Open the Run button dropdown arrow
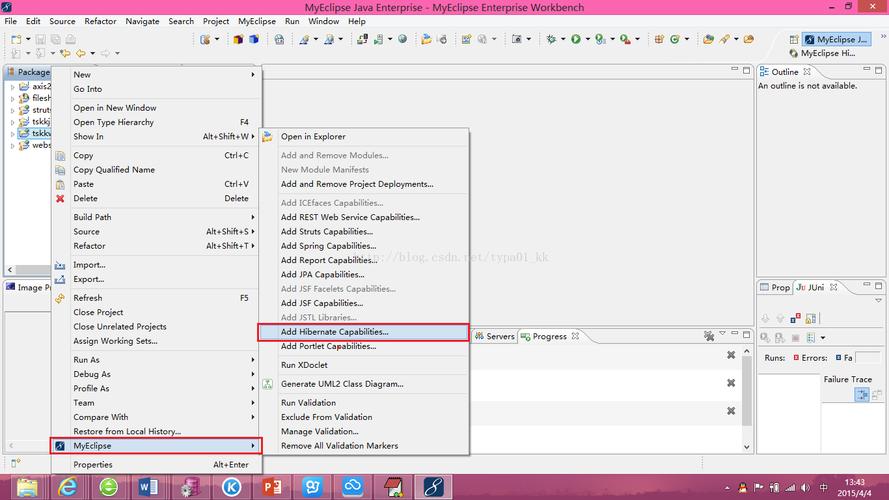Viewport: 889px width, 500px height. [x=587, y=39]
